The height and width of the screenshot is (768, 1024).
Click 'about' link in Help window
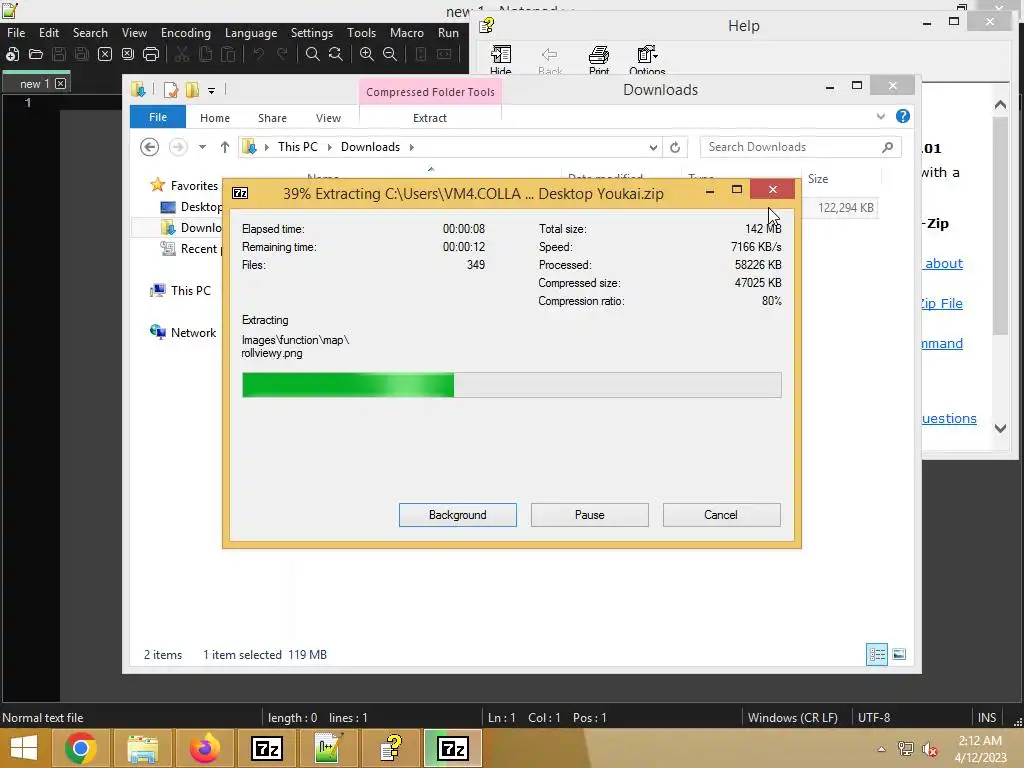tap(944, 263)
